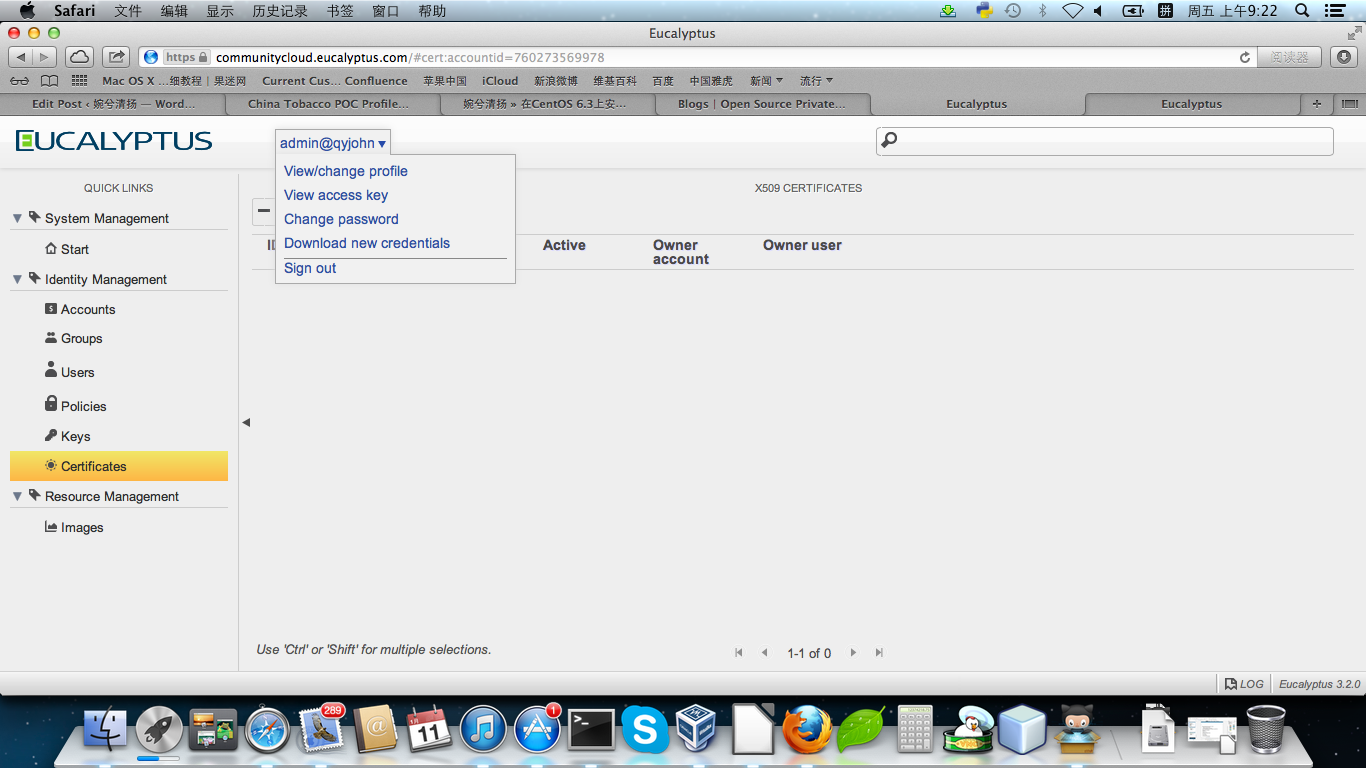Open the 历史记录 menu
1366x768 pixels.
[x=280, y=11]
